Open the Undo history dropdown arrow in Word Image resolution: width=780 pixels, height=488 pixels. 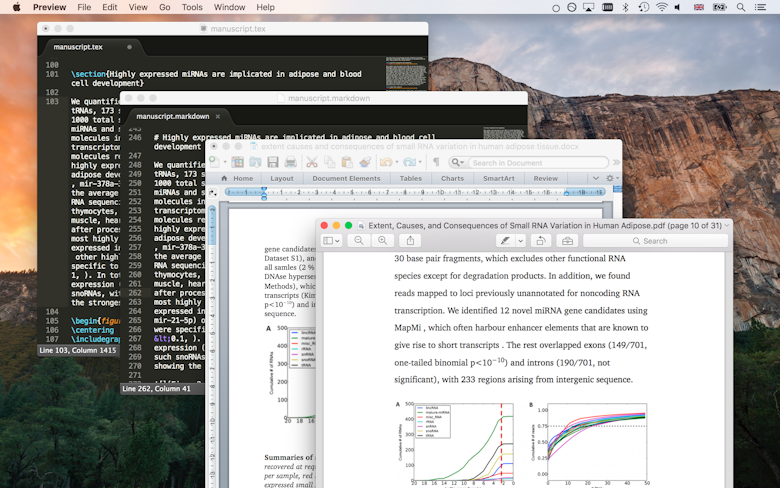pyautogui.click(x=396, y=162)
